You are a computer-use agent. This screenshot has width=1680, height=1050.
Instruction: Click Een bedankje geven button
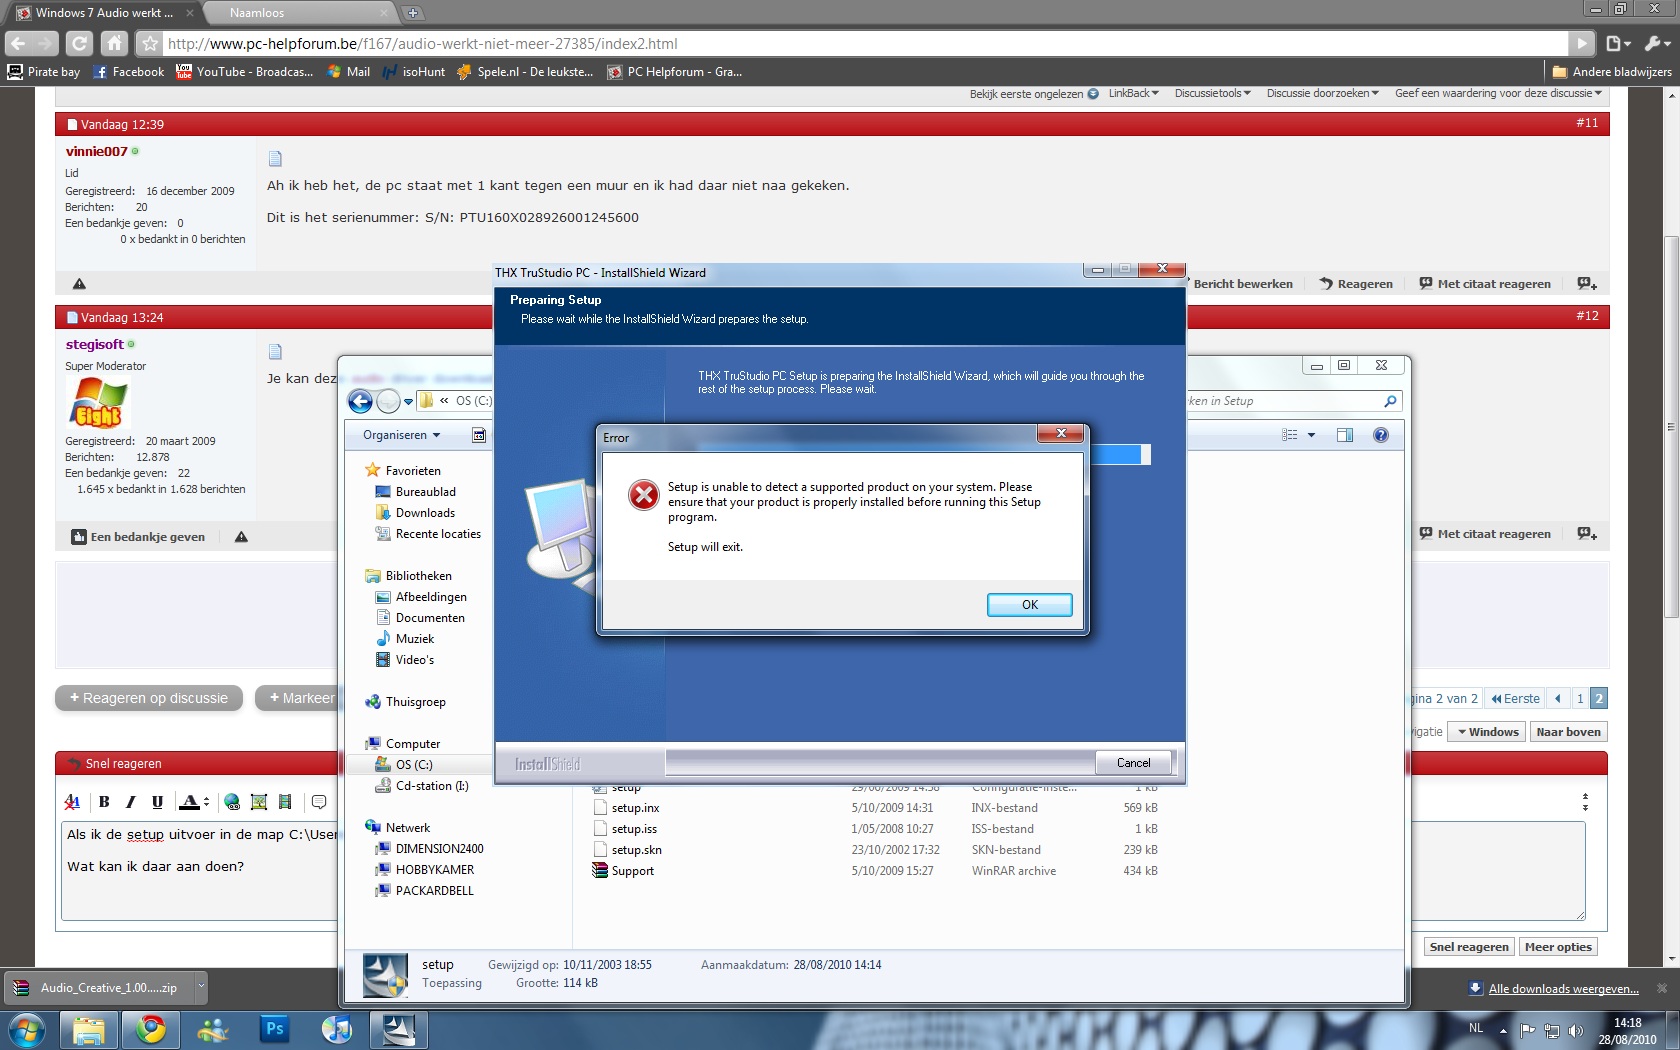pos(138,537)
